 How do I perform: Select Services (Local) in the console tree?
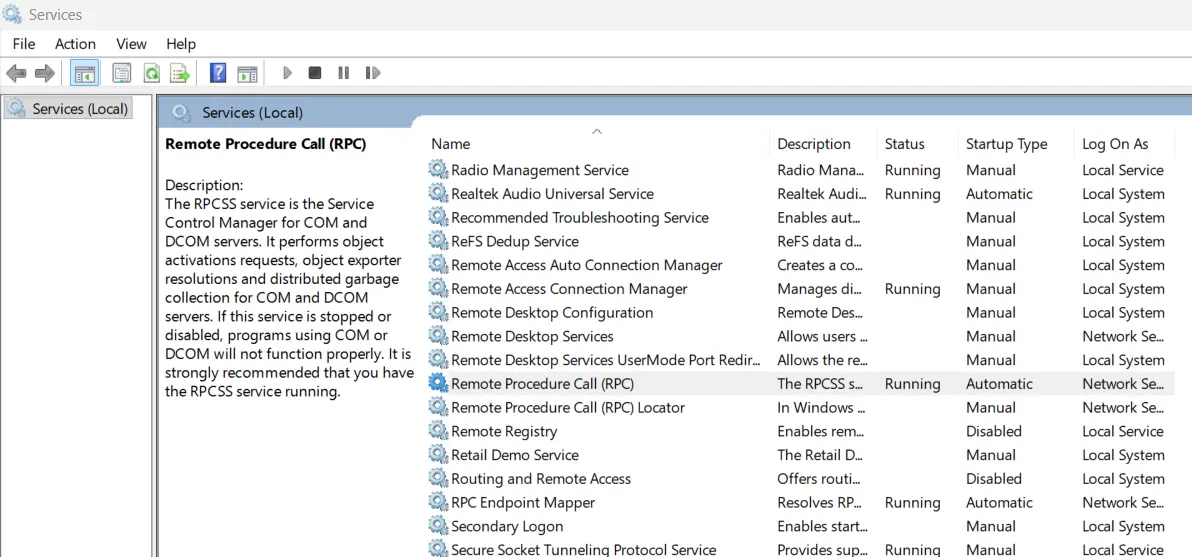pyautogui.click(x=79, y=109)
